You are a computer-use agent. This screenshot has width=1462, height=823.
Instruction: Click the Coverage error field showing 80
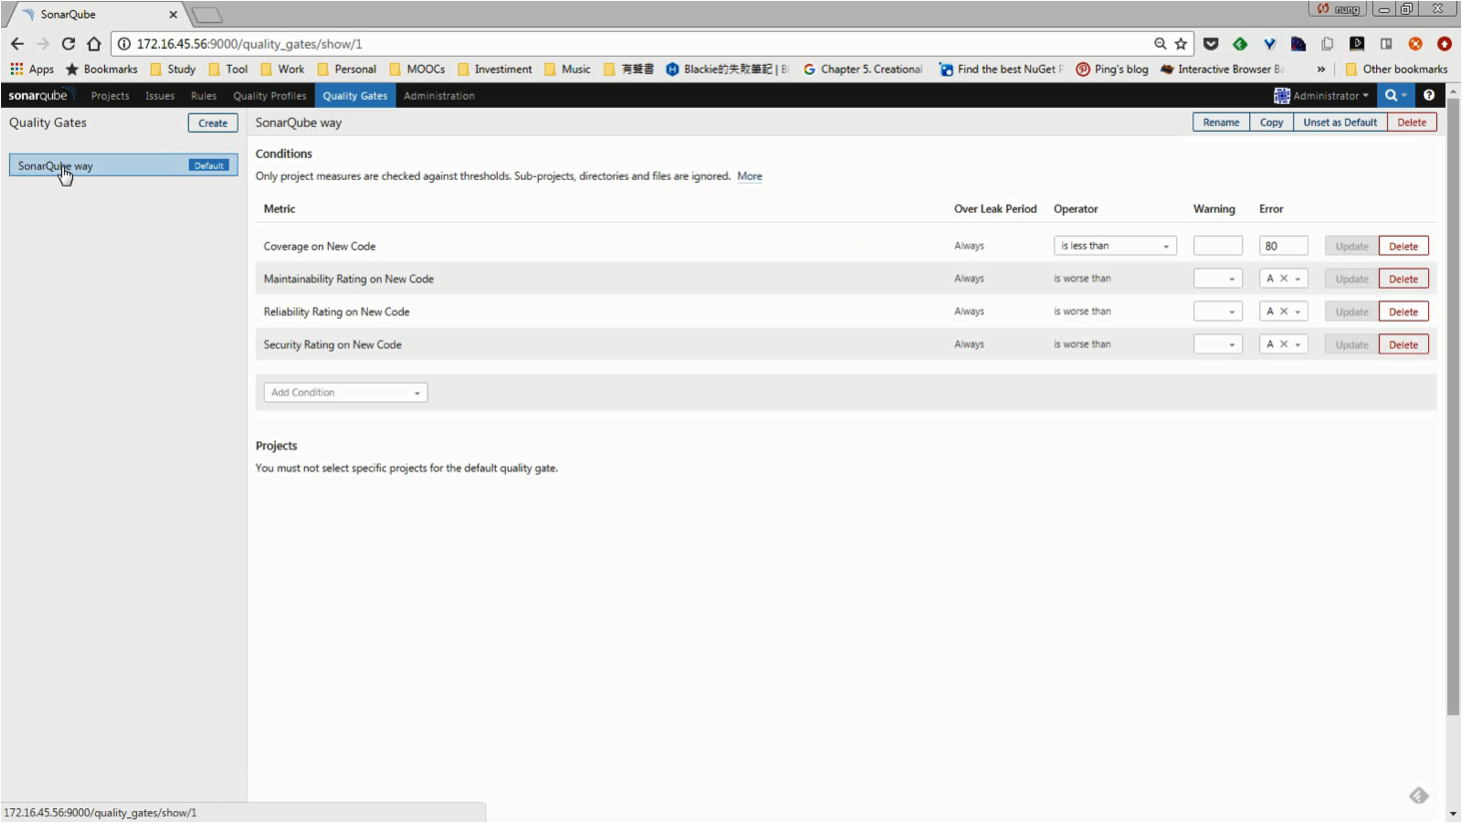point(1284,246)
